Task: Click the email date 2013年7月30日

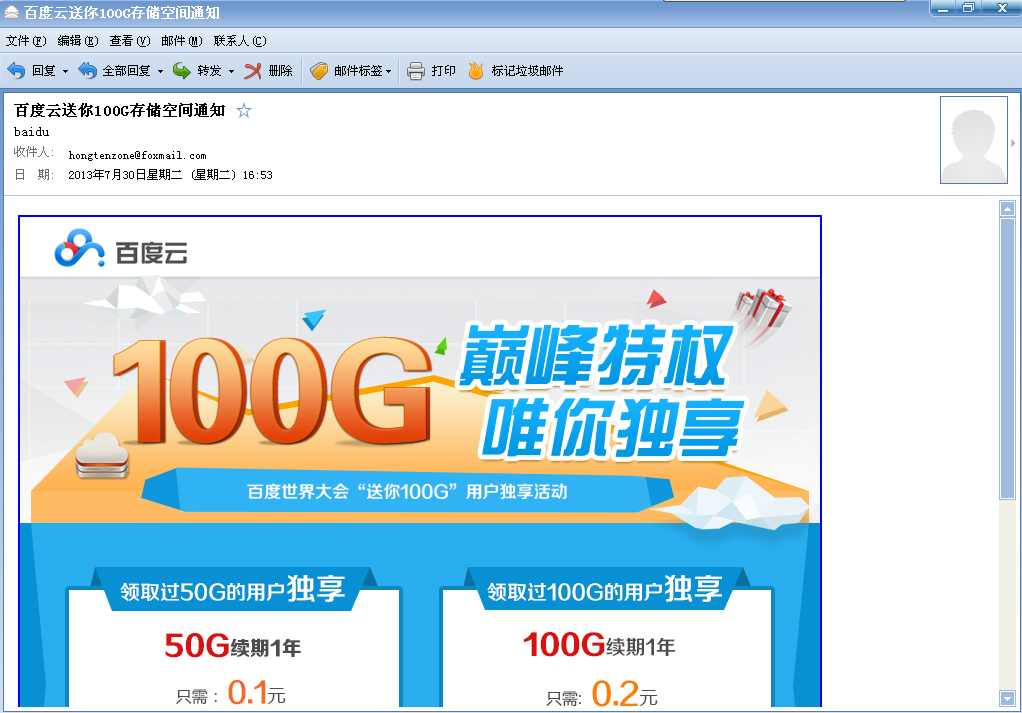Action: (x=170, y=175)
